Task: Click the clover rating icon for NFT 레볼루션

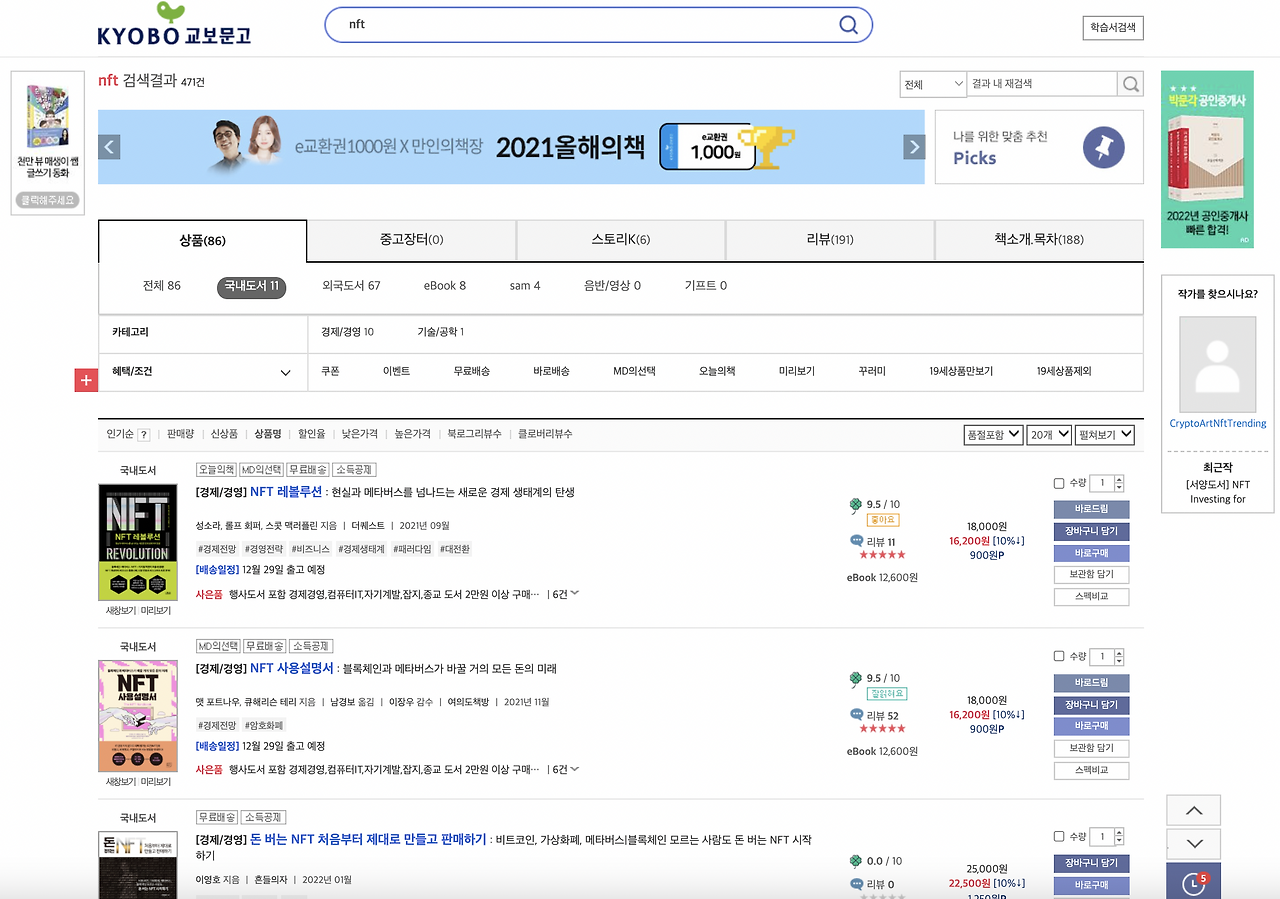Action: tap(856, 504)
